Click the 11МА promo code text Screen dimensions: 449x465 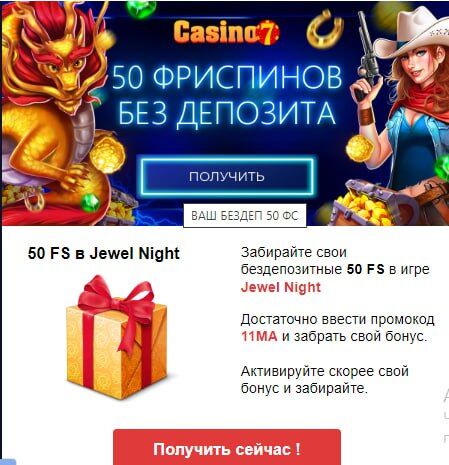pos(259,336)
